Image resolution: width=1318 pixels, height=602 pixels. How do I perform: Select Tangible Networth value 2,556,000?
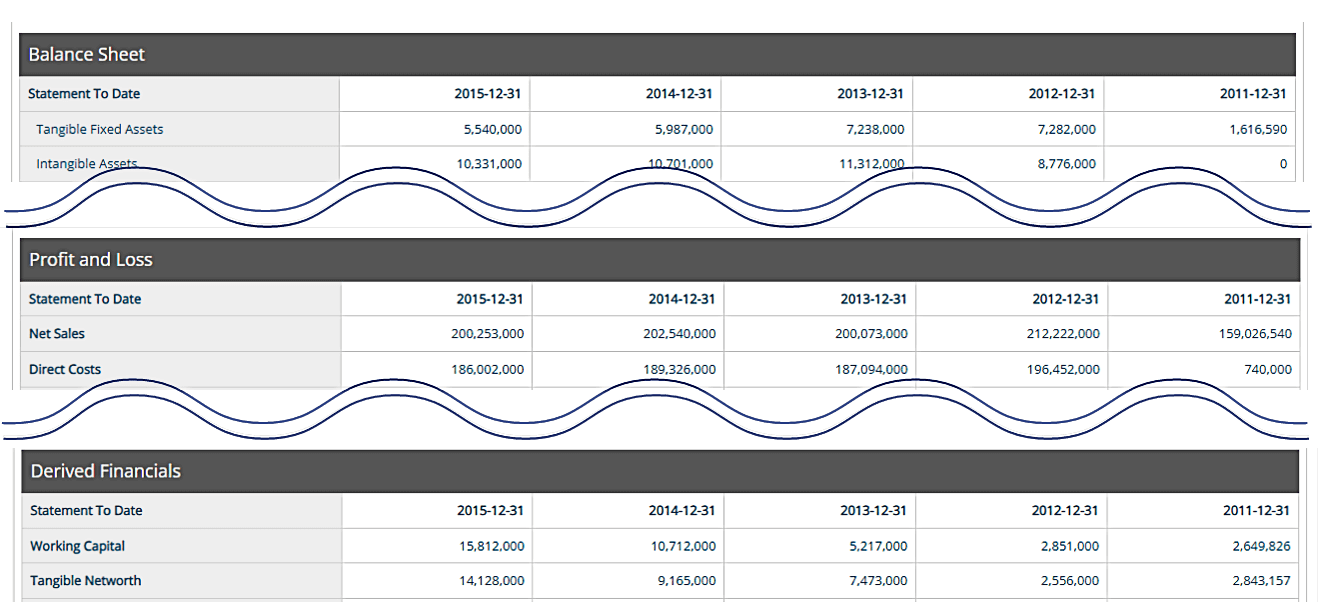coord(1070,581)
